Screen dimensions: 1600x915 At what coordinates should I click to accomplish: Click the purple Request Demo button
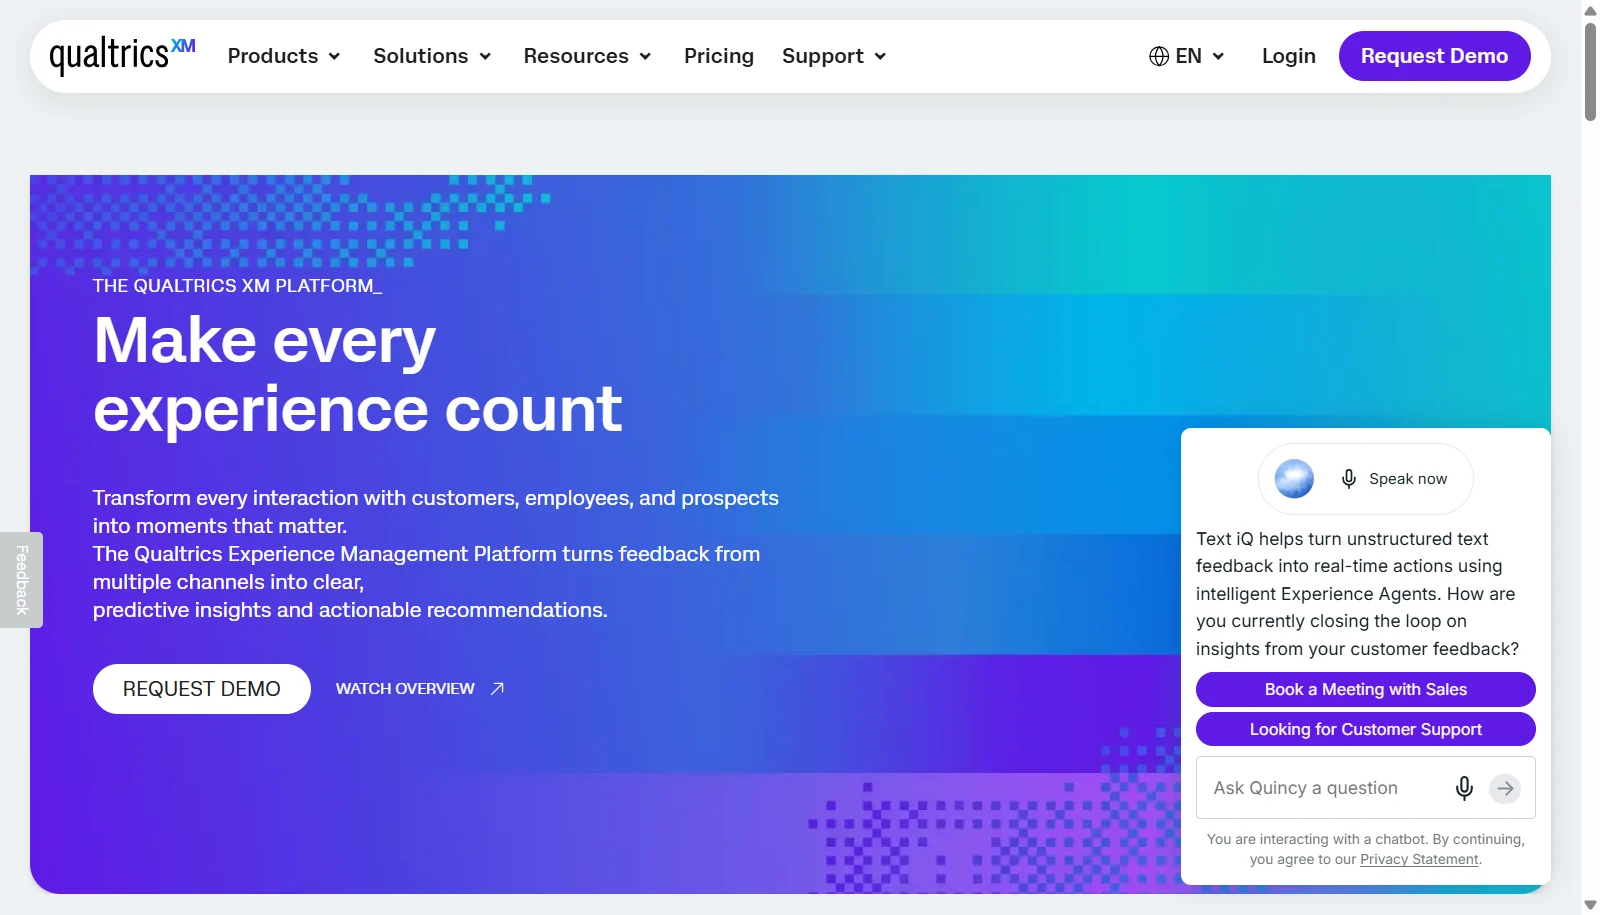click(1435, 56)
